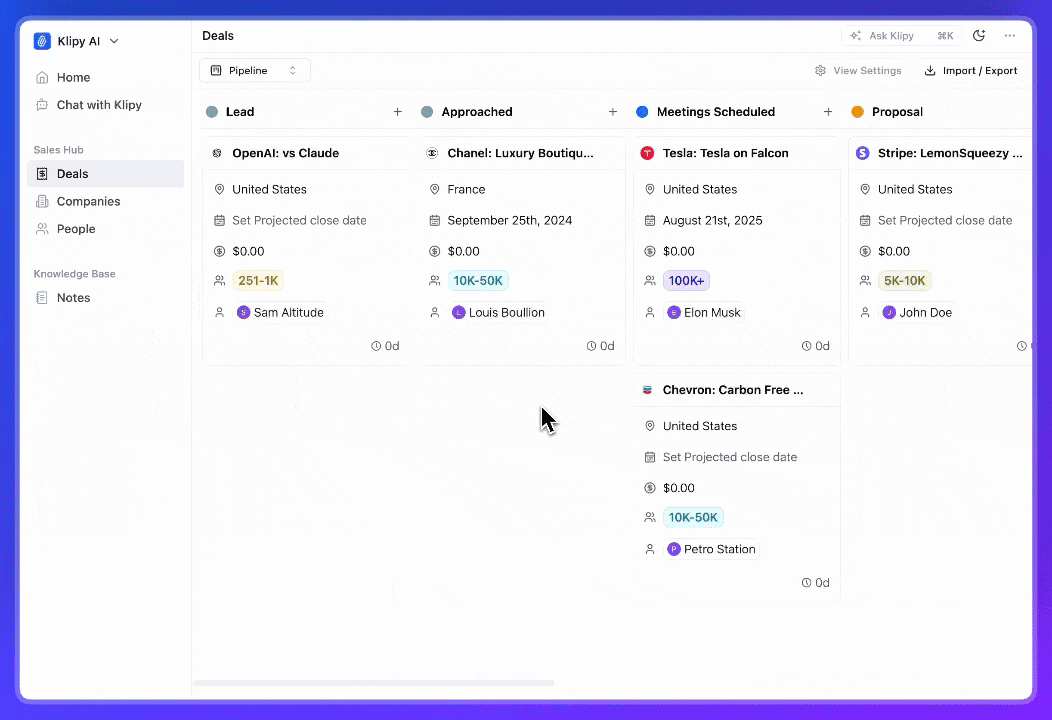Add a deal to the Lead column

[398, 112]
